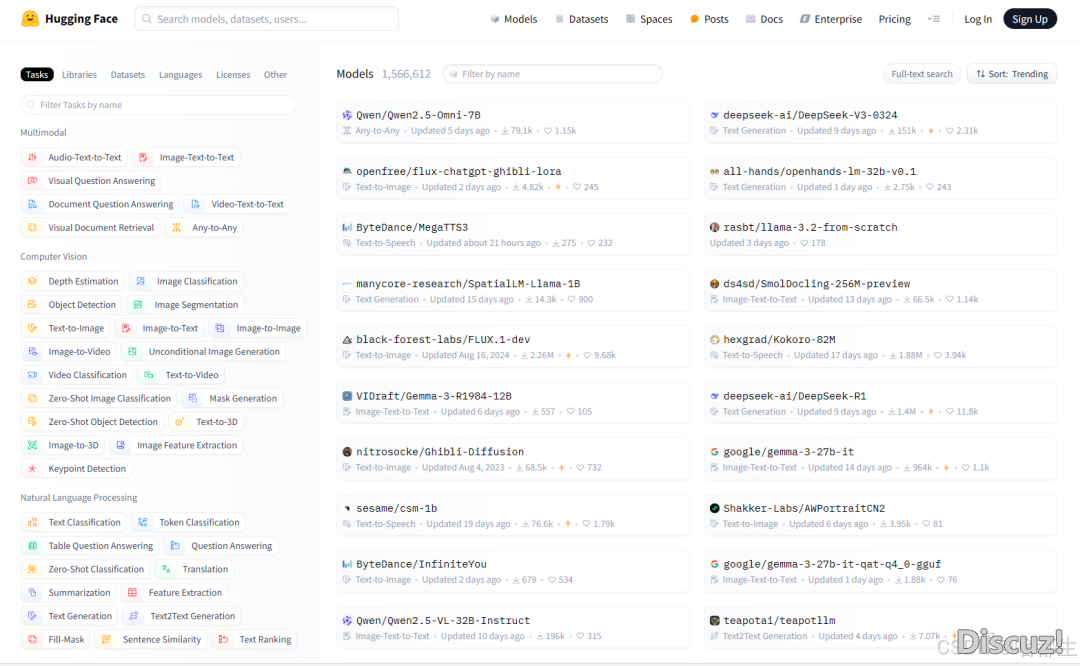1080x666 pixels.
Task: Click the Visual Question Answering icon
Action: point(32,180)
